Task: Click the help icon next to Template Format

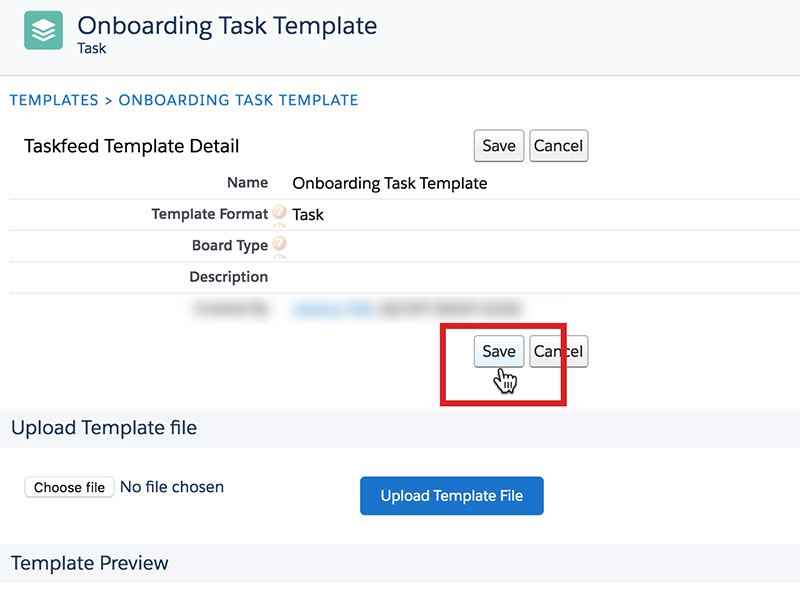Action: pyautogui.click(x=279, y=211)
